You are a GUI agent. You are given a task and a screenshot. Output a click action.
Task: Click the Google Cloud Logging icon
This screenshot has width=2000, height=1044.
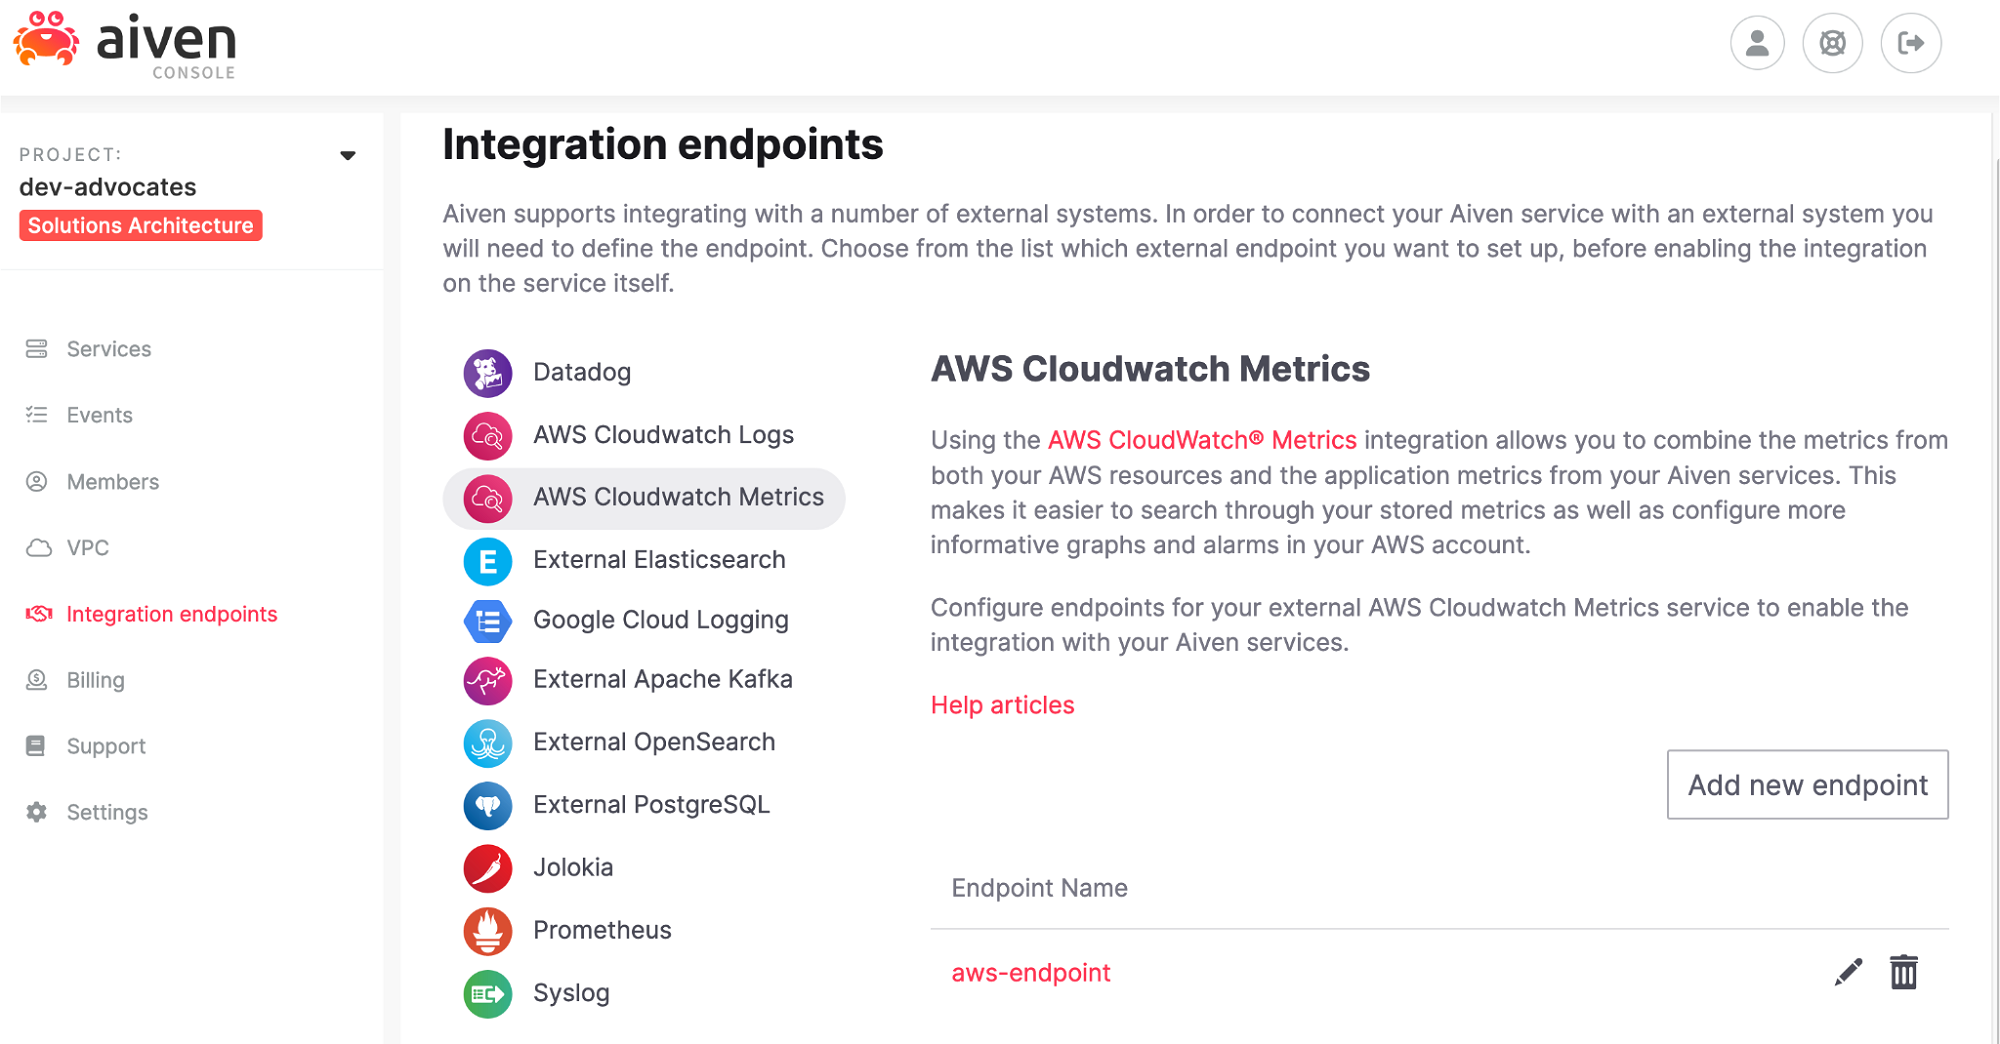pyautogui.click(x=487, y=621)
